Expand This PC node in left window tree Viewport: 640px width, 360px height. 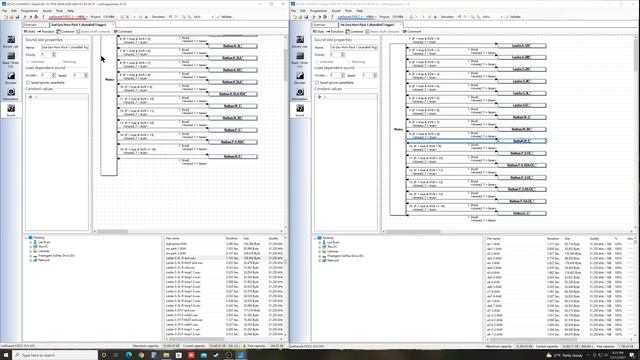(x=30, y=247)
